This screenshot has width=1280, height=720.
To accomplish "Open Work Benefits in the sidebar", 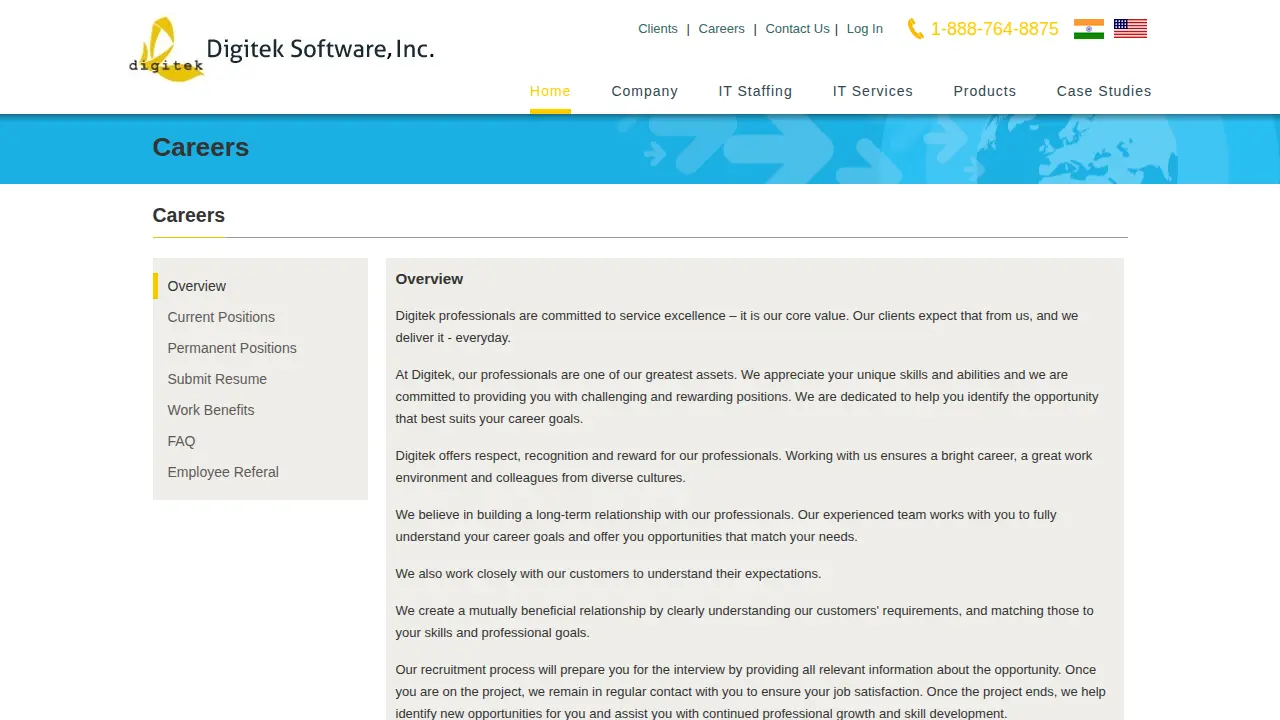I will [211, 410].
